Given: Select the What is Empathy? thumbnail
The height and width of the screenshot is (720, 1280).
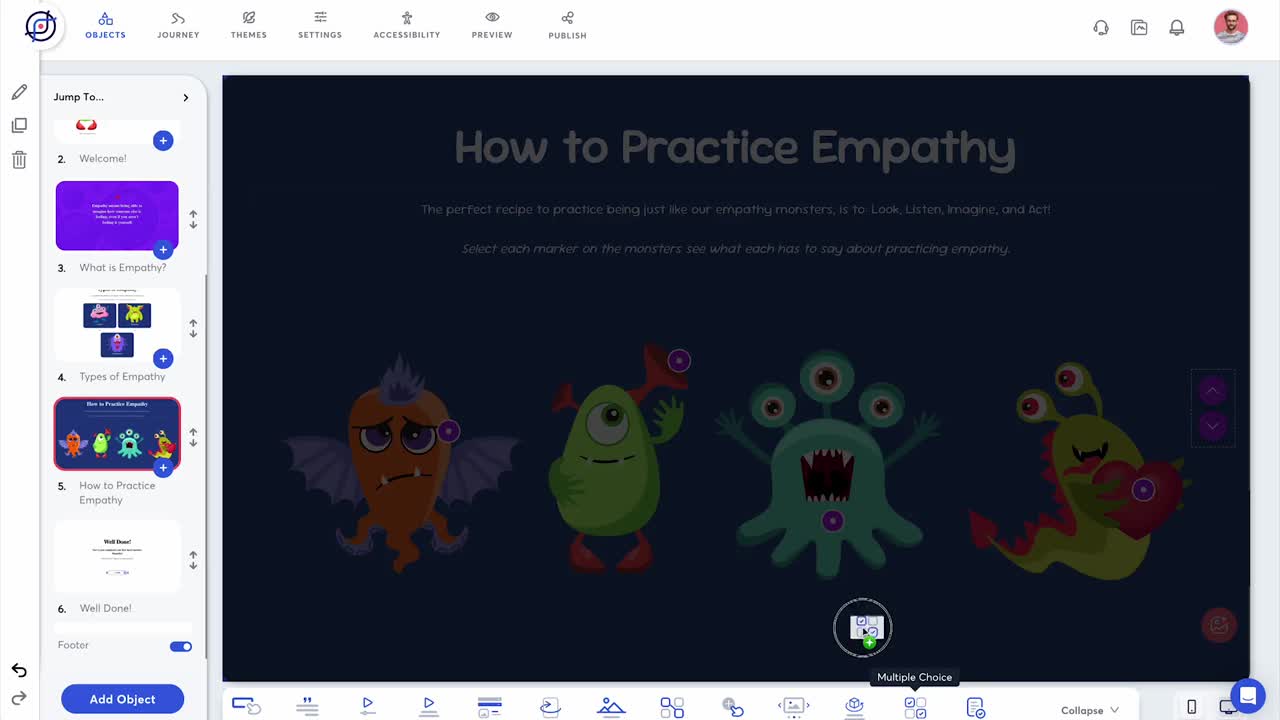Looking at the screenshot, I should (x=117, y=215).
